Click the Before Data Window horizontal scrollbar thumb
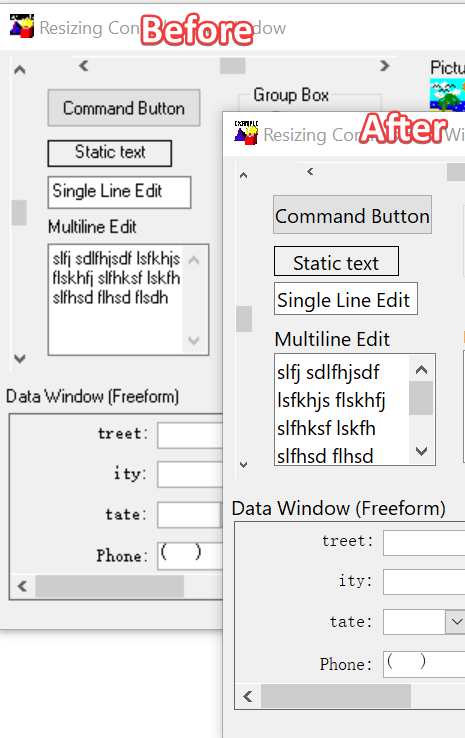465x738 pixels. pyautogui.click(x=110, y=586)
